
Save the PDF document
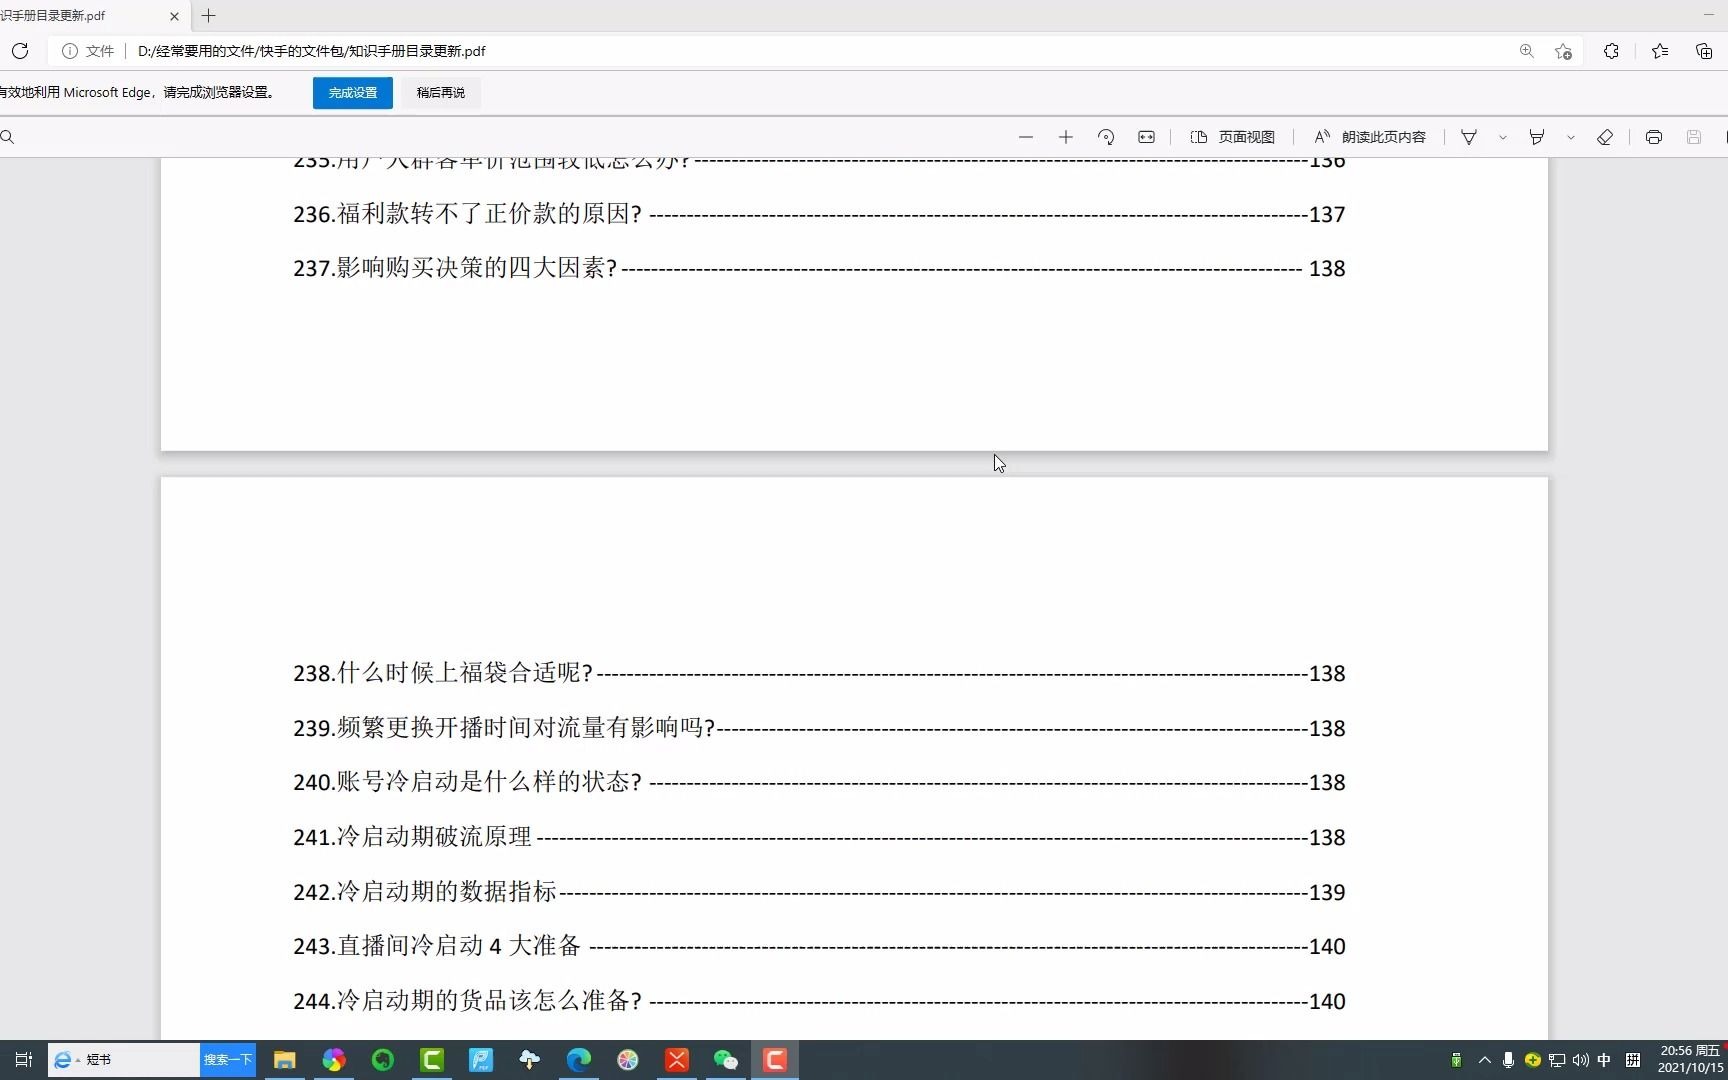click(1694, 137)
